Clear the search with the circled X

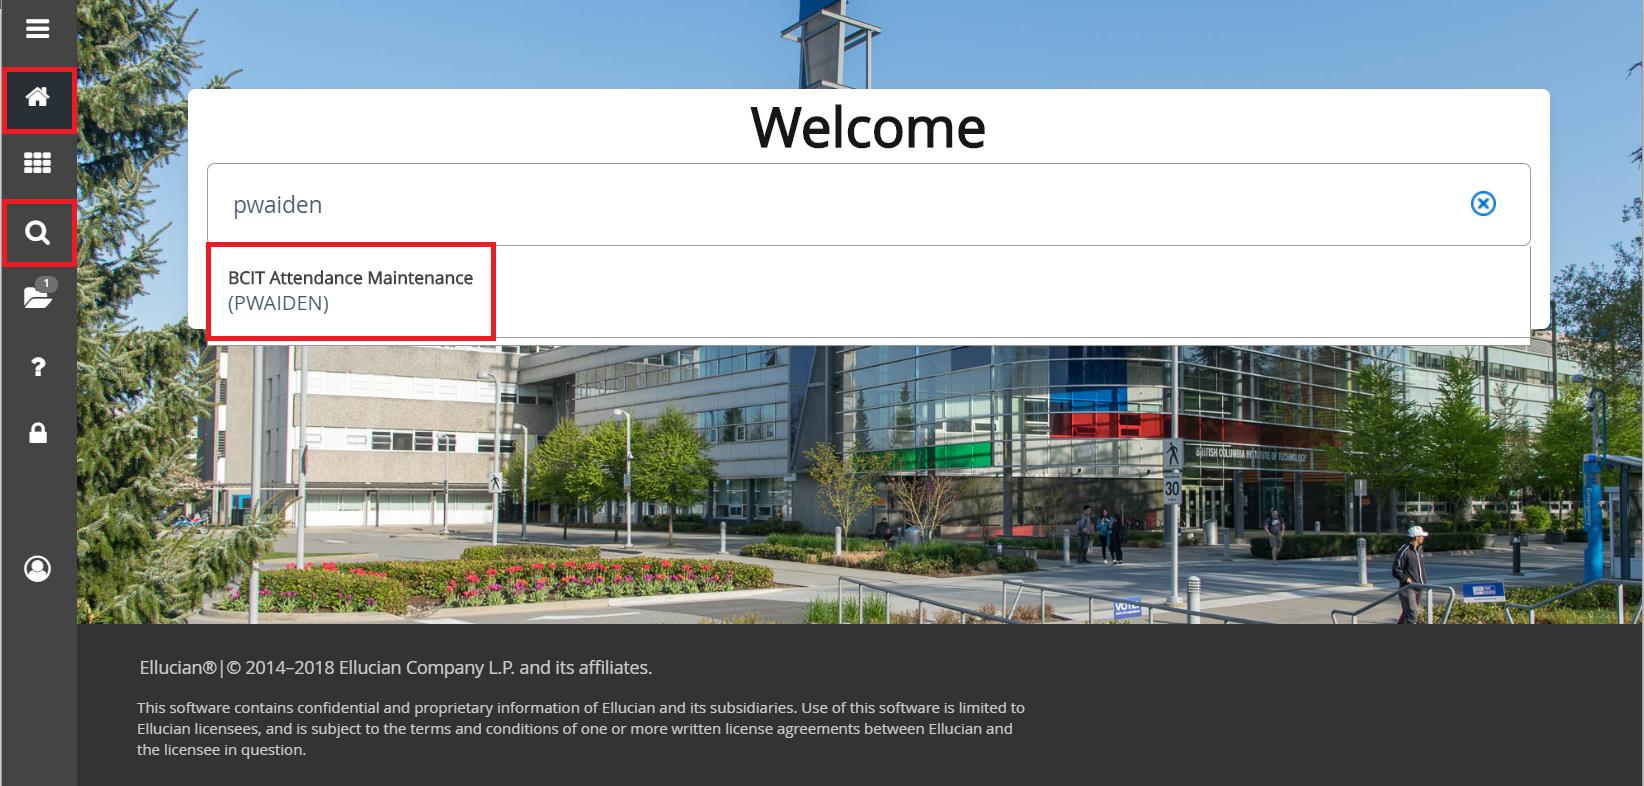[1483, 204]
